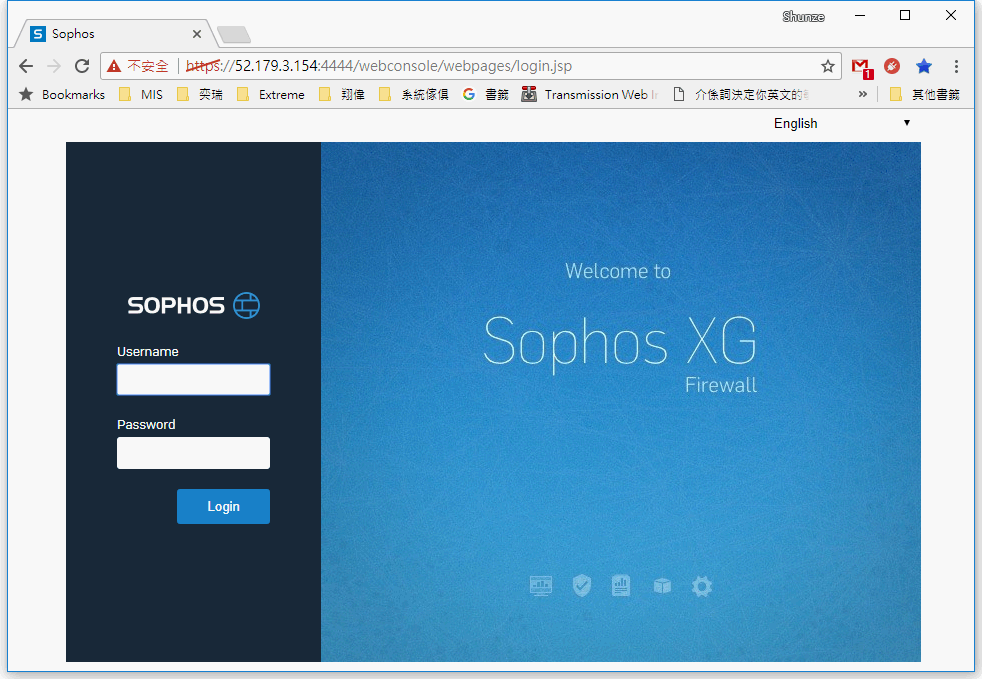Click the Sophos globe logo icon

[x=246, y=305]
